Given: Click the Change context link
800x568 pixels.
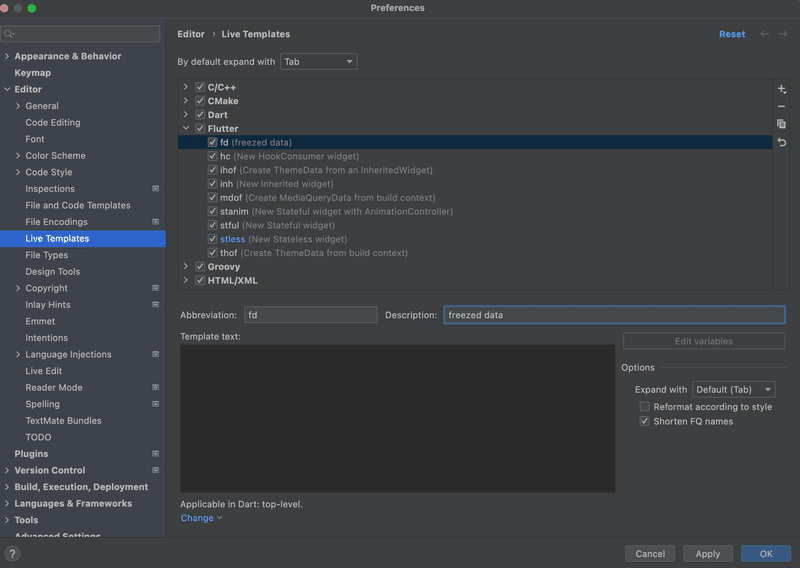Looking at the screenshot, I should pyautogui.click(x=200, y=518).
